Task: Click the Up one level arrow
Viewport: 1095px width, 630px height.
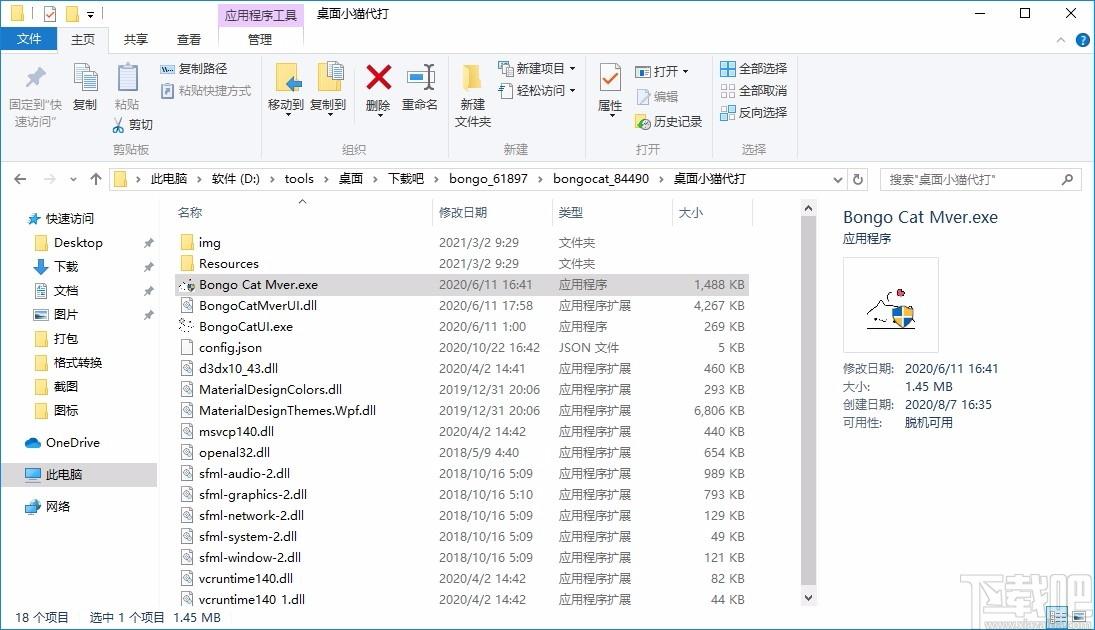Action: tap(96, 180)
